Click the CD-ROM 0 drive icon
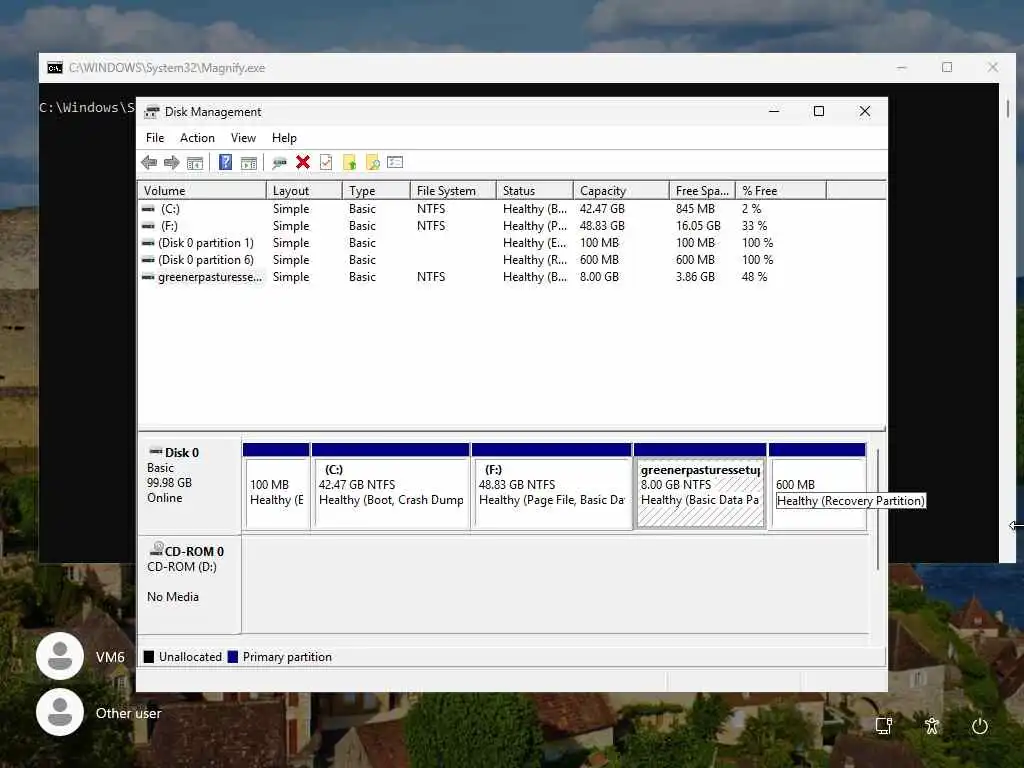 pyautogui.click(x=157, y=549)
